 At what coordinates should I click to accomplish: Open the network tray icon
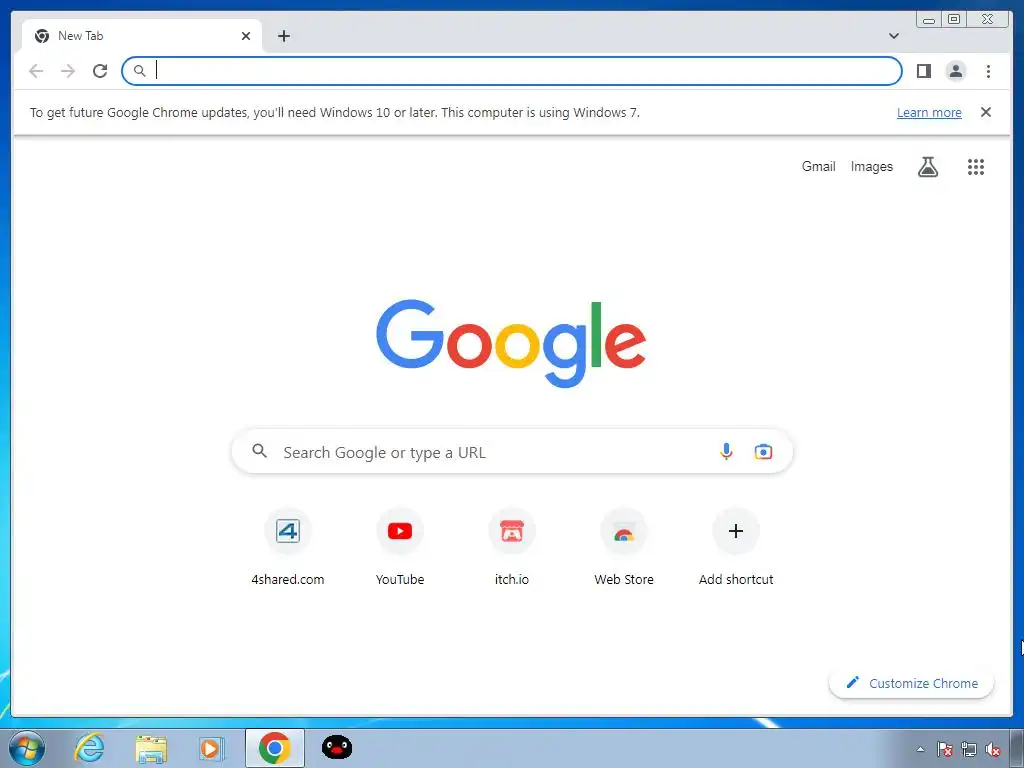[969, 749]
